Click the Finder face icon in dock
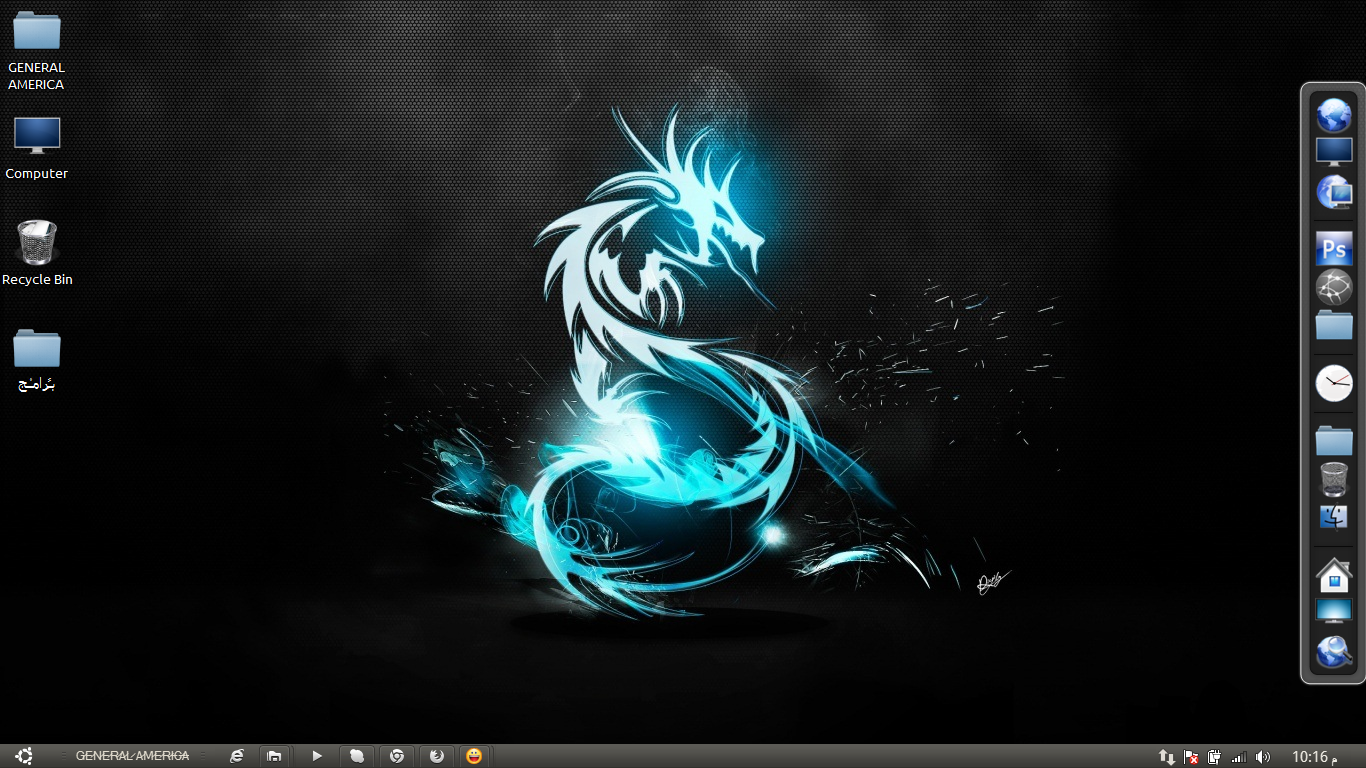 tap(1334, 517)
